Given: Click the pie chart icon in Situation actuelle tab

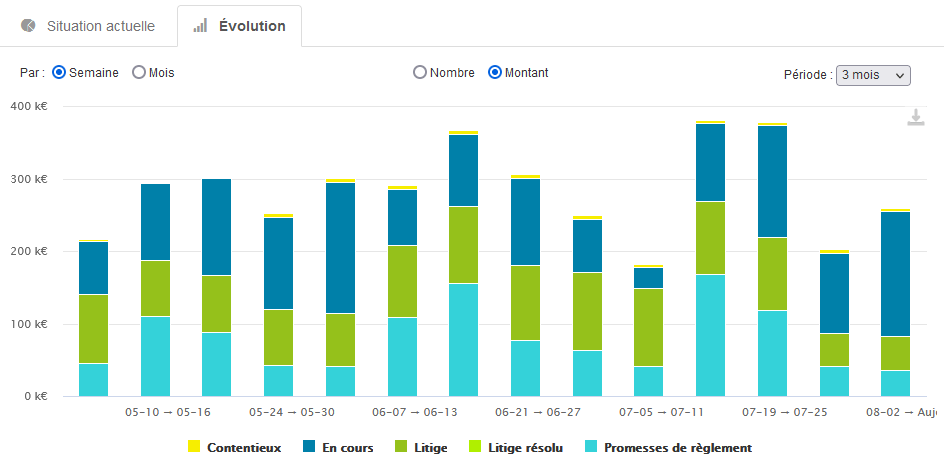Looking at the screenshot, I should pyautogui.click(x=28, y=25).
